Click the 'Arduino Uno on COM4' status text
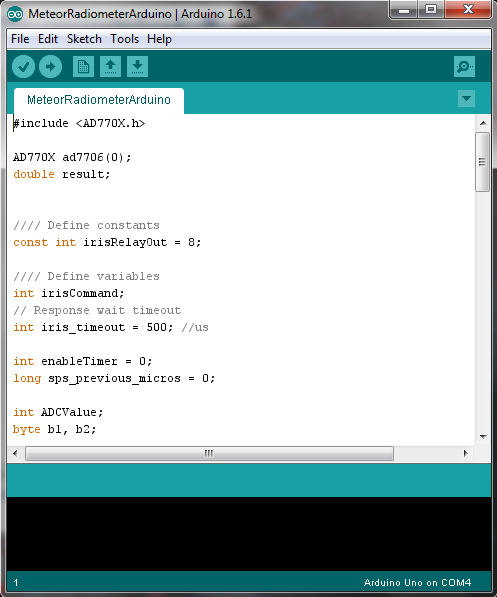The image size is (497, 597). 417,583
